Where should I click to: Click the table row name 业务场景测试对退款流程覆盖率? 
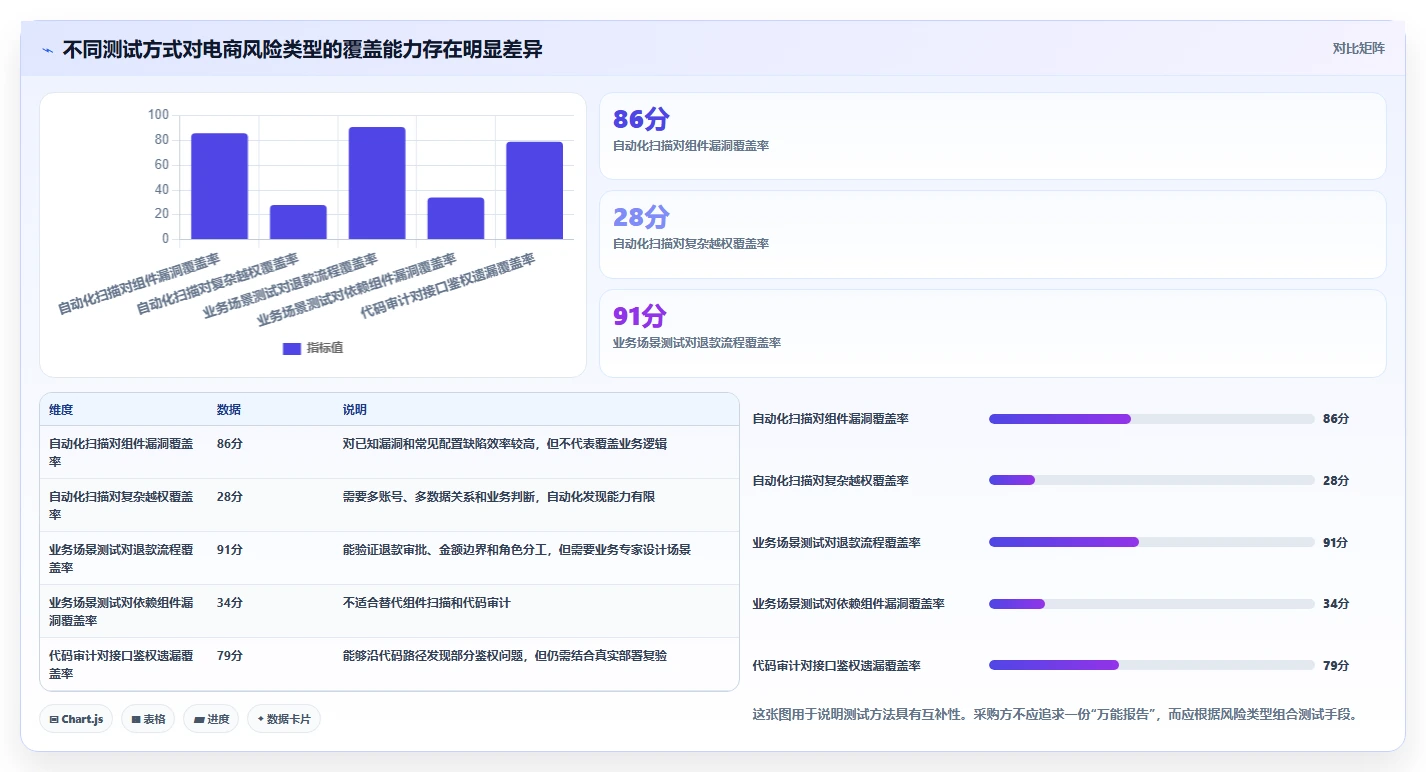click(x=121, y=559)
